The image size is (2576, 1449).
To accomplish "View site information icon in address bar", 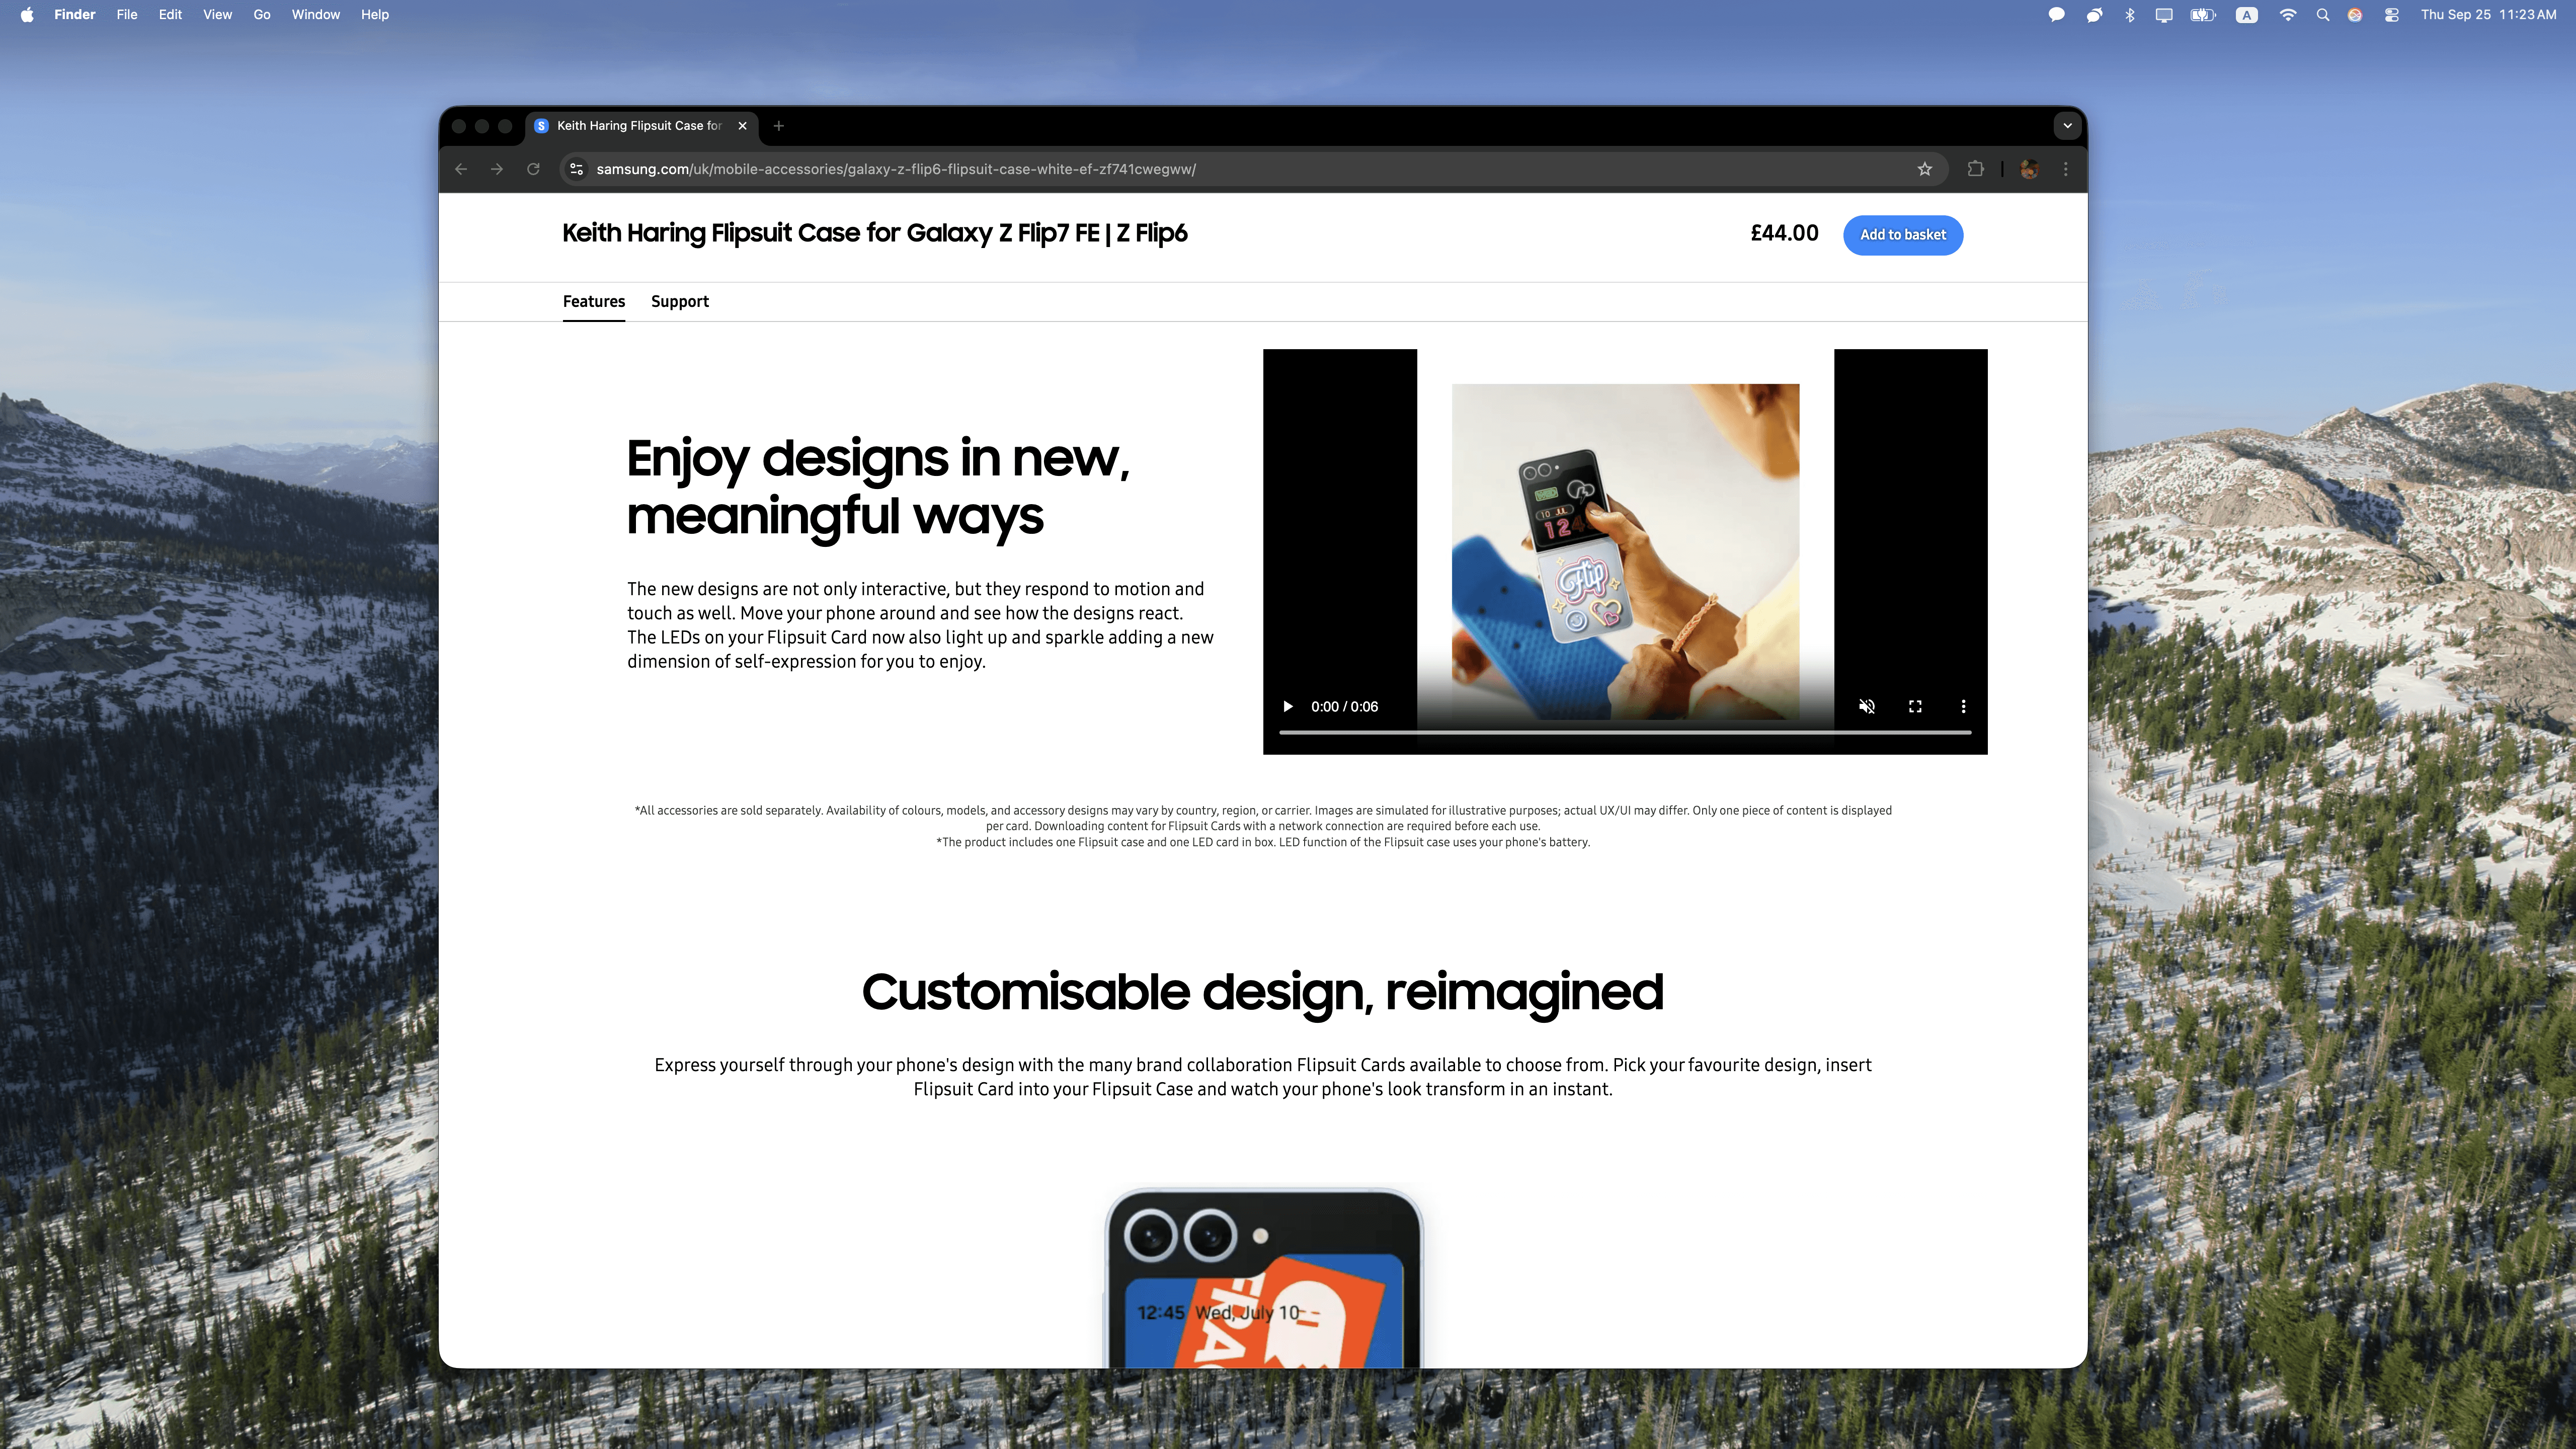I will [576, 169].
